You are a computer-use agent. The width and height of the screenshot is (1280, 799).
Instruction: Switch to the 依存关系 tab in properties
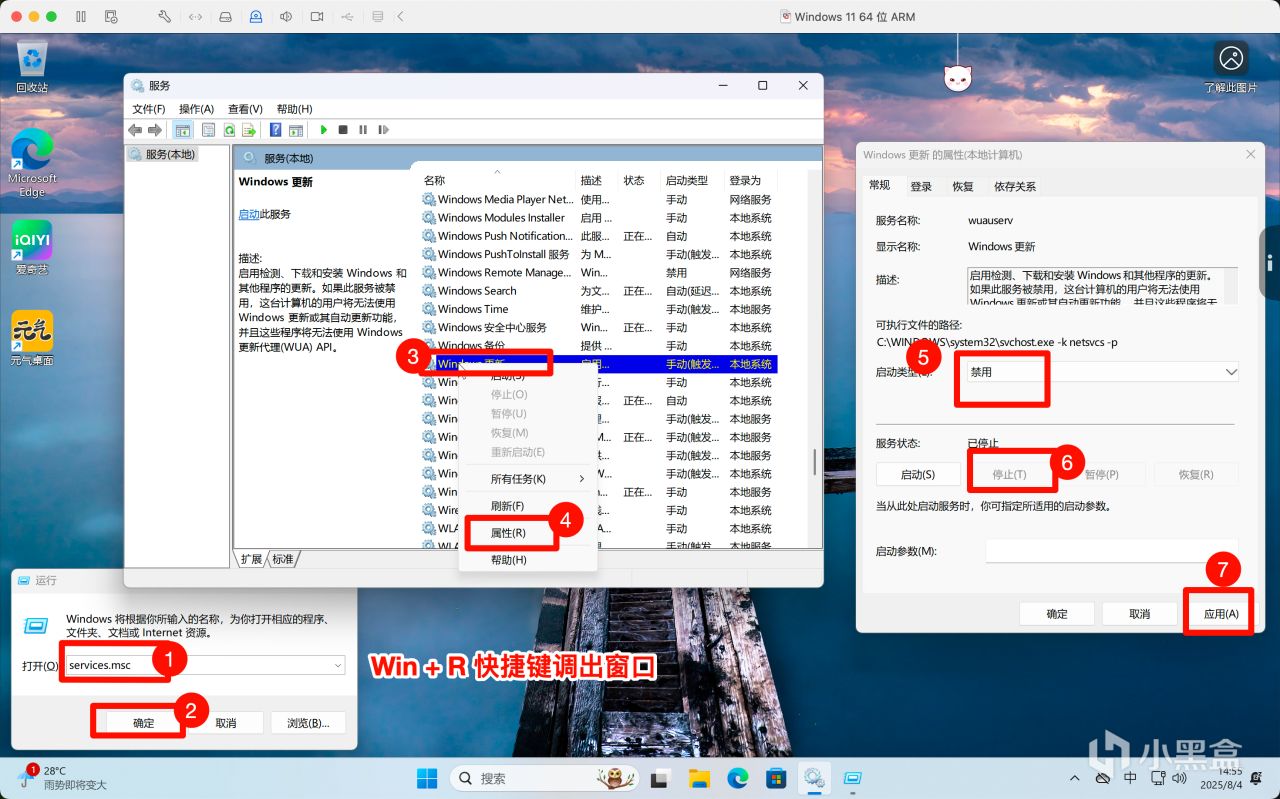[x=1015, y=186]
